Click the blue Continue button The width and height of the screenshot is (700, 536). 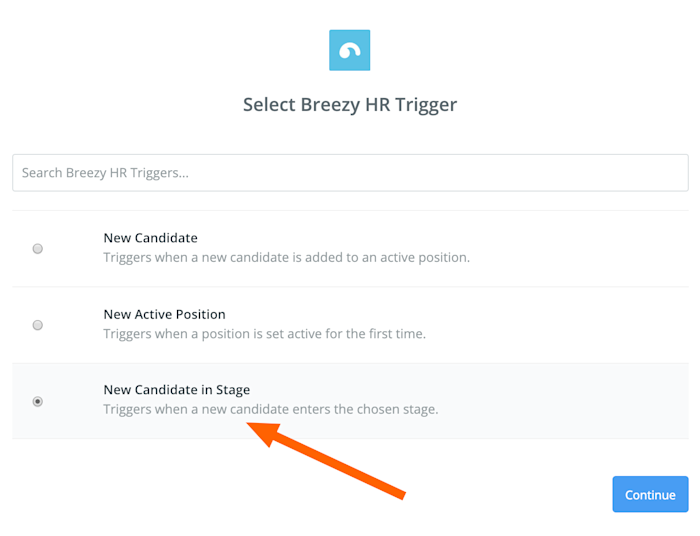650,494
